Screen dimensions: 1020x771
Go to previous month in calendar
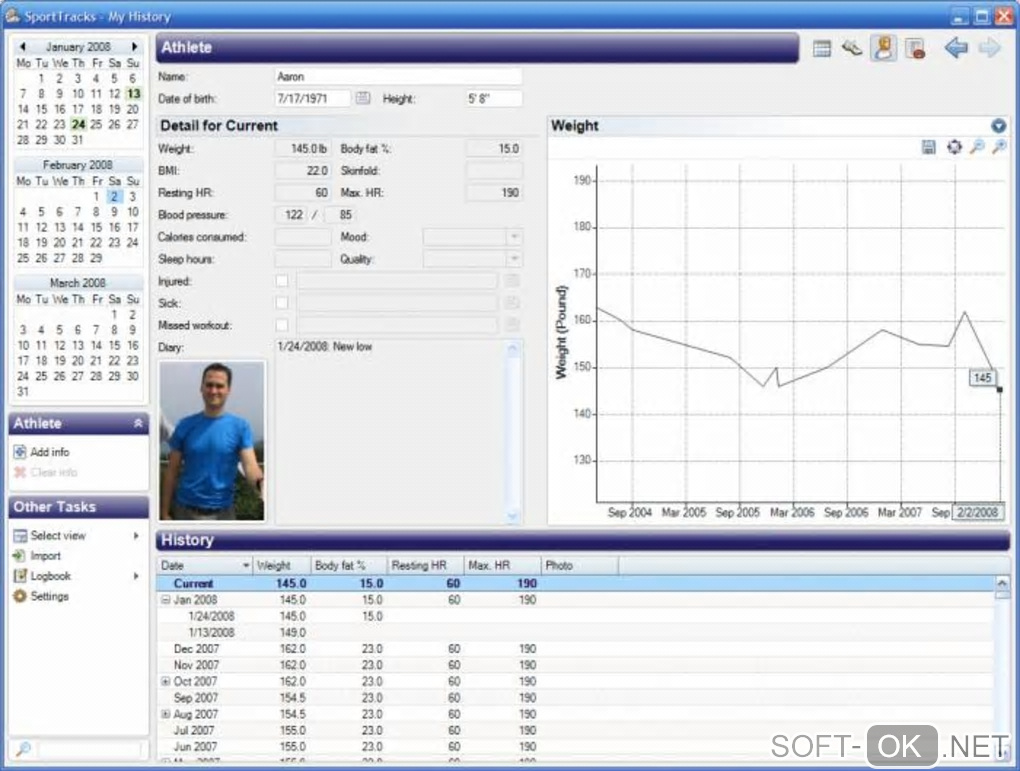click(x=23, y=47)
